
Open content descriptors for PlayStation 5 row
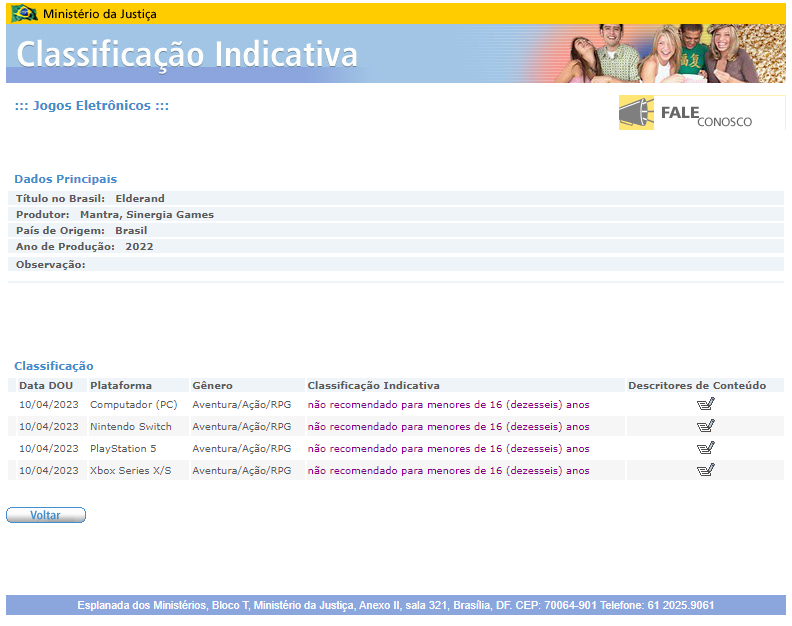tap(705, 448)
